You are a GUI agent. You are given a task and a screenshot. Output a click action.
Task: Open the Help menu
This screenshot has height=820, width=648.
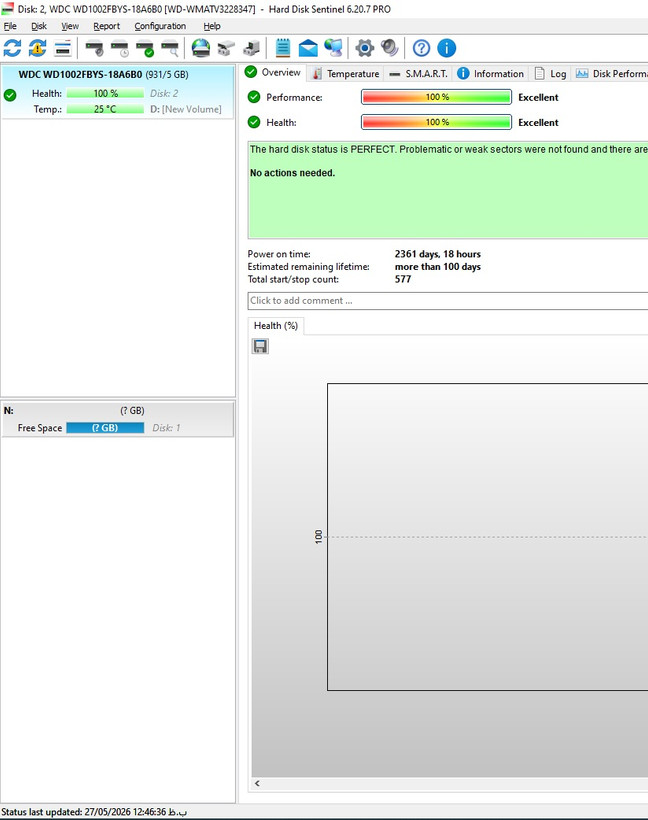click(x=212, y=26)
